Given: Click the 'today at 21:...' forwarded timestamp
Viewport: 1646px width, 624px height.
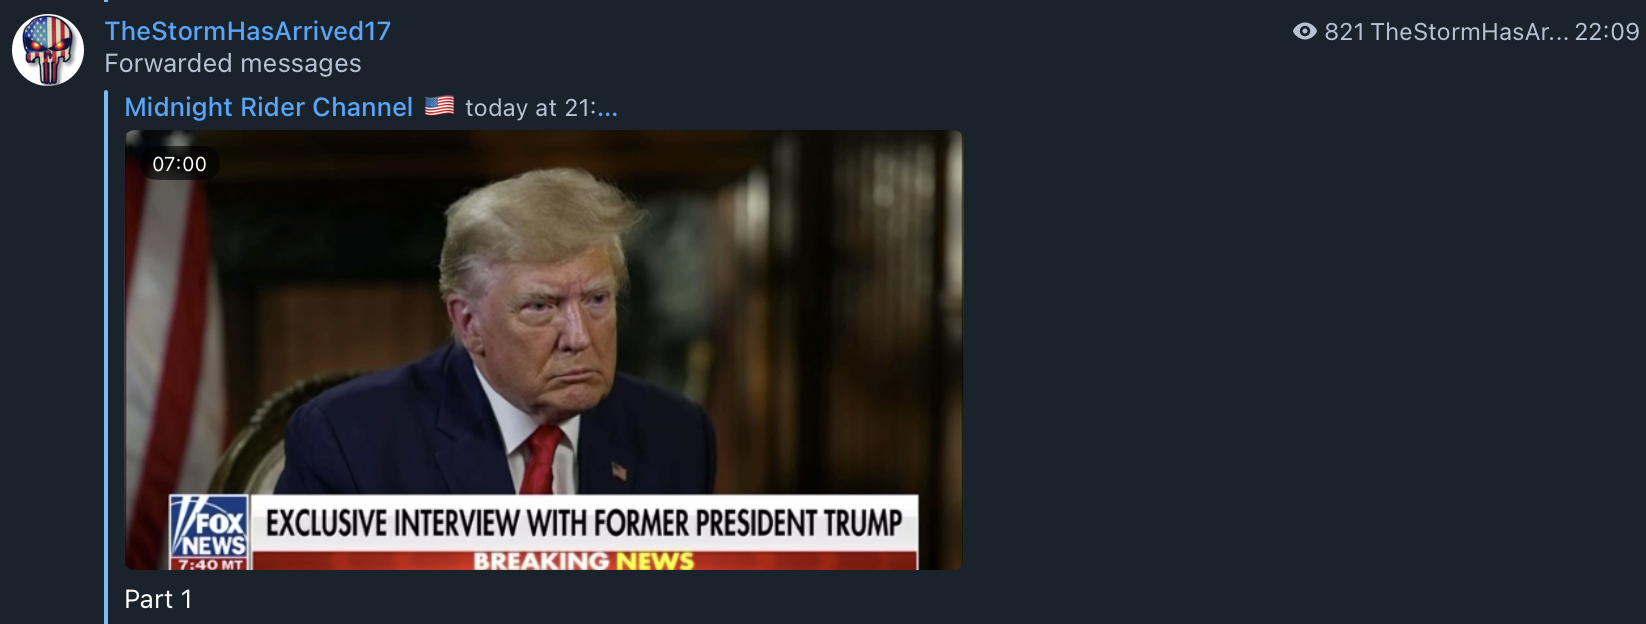Looking at the screenshot, I should pyautogui.click(x=541, y=107).
